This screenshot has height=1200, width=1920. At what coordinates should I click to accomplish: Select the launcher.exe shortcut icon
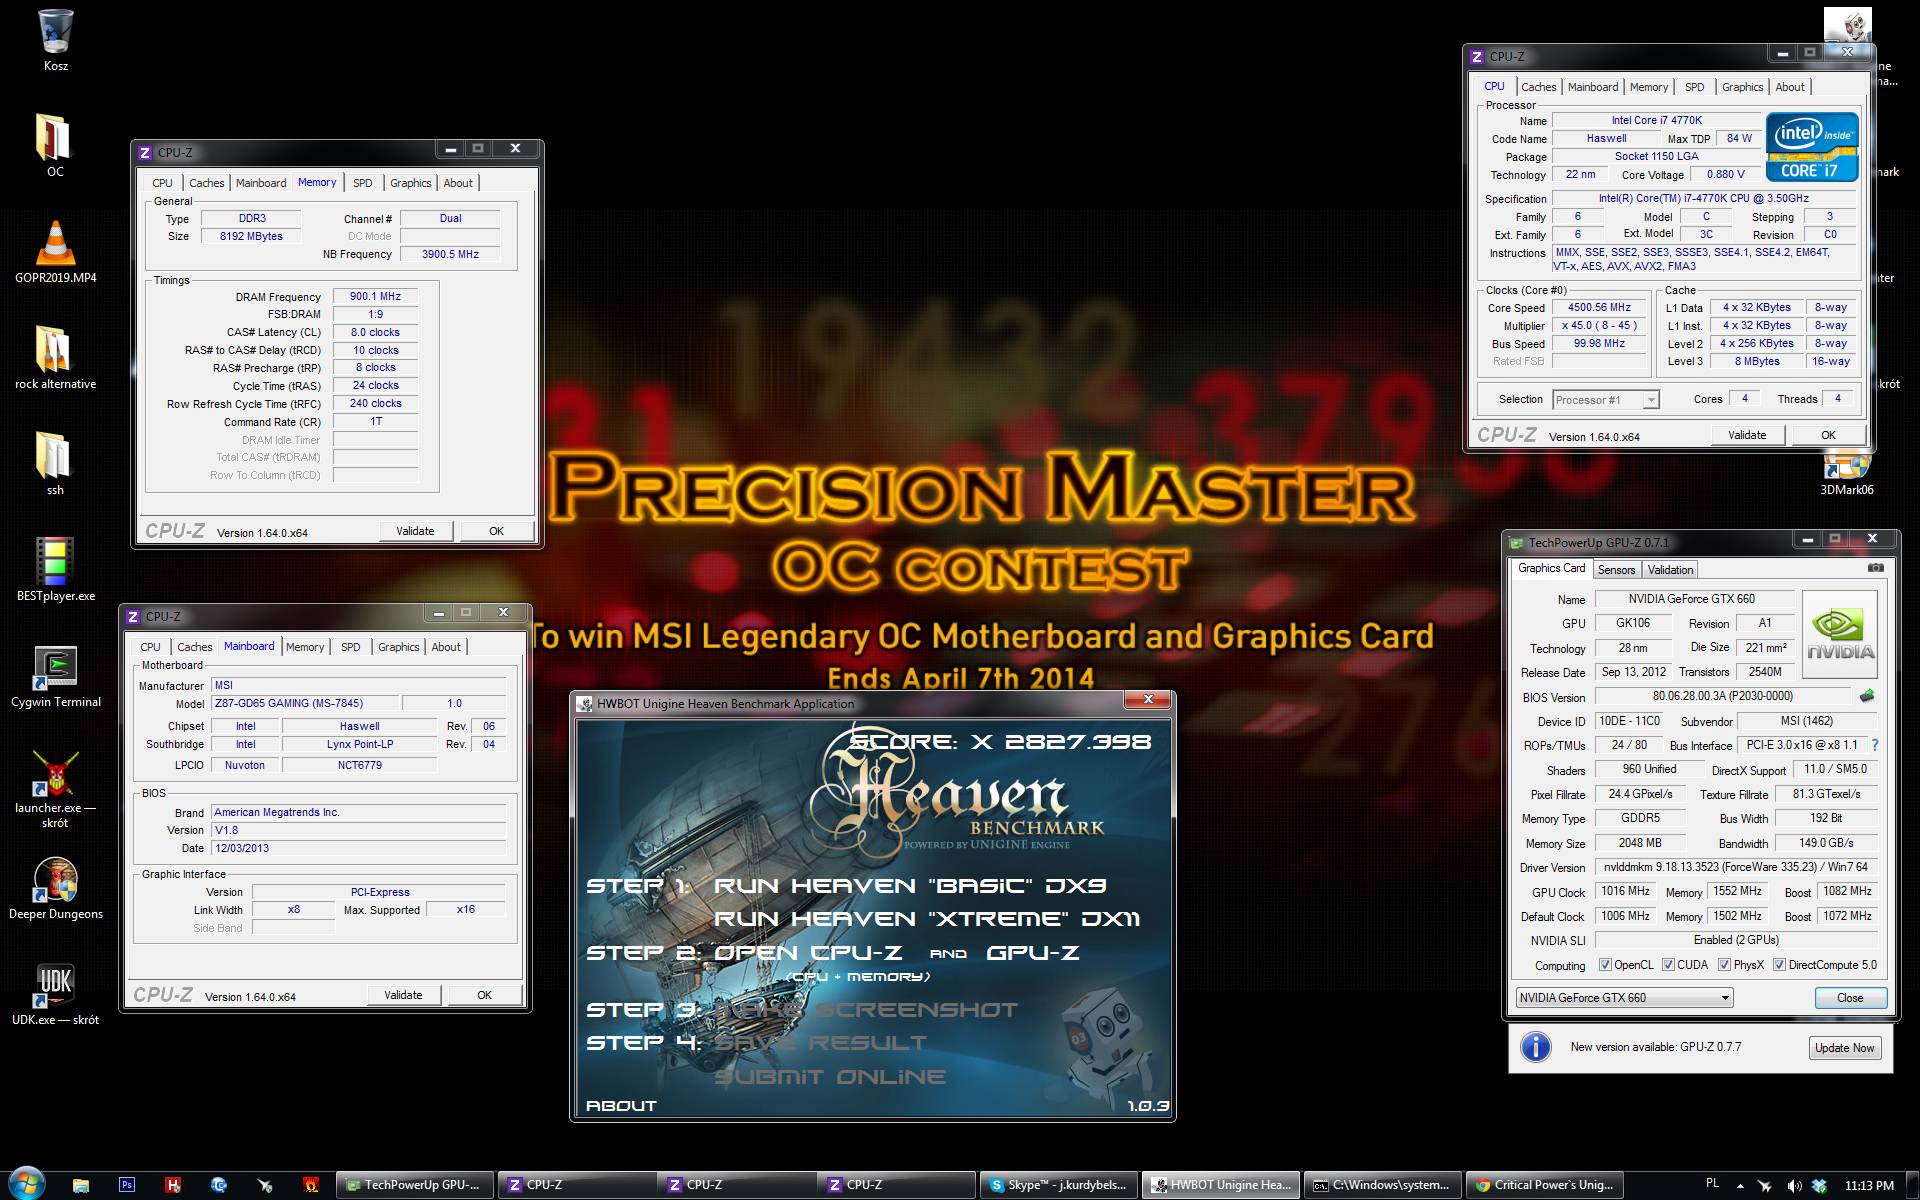(55, 774)
